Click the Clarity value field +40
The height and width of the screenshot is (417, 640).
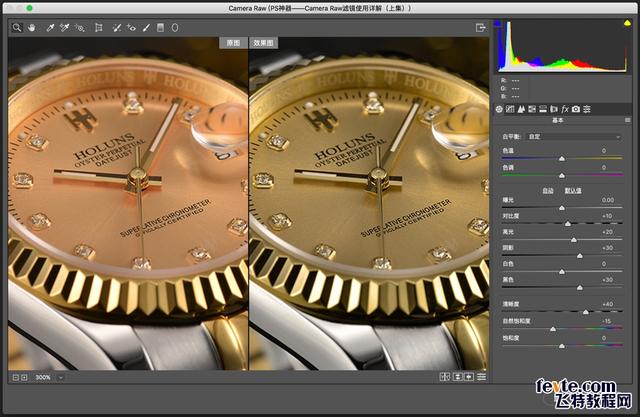tap(607, 304)
